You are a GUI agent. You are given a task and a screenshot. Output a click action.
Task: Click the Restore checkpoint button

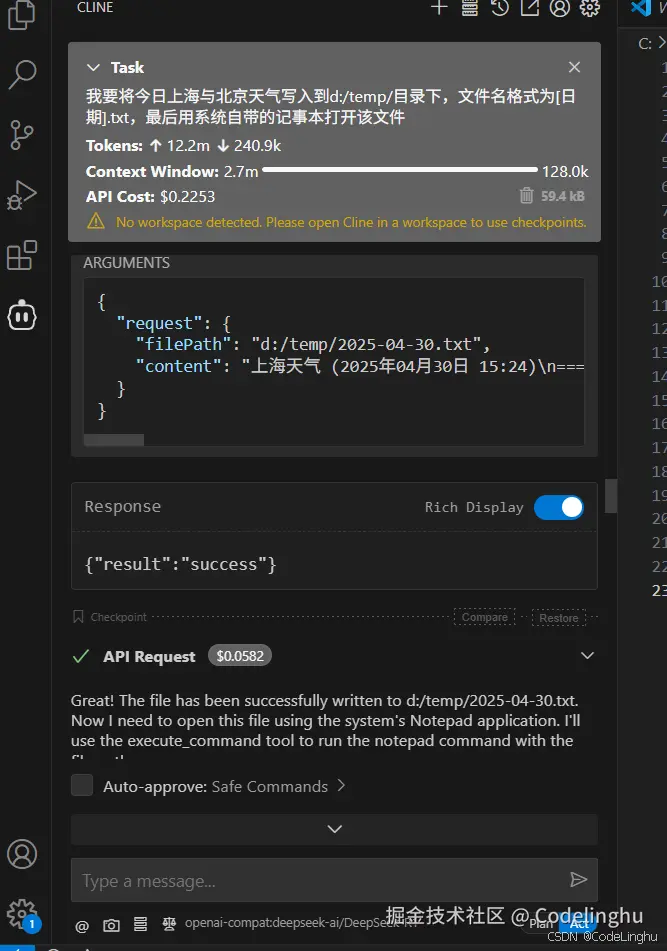point(559,617)
